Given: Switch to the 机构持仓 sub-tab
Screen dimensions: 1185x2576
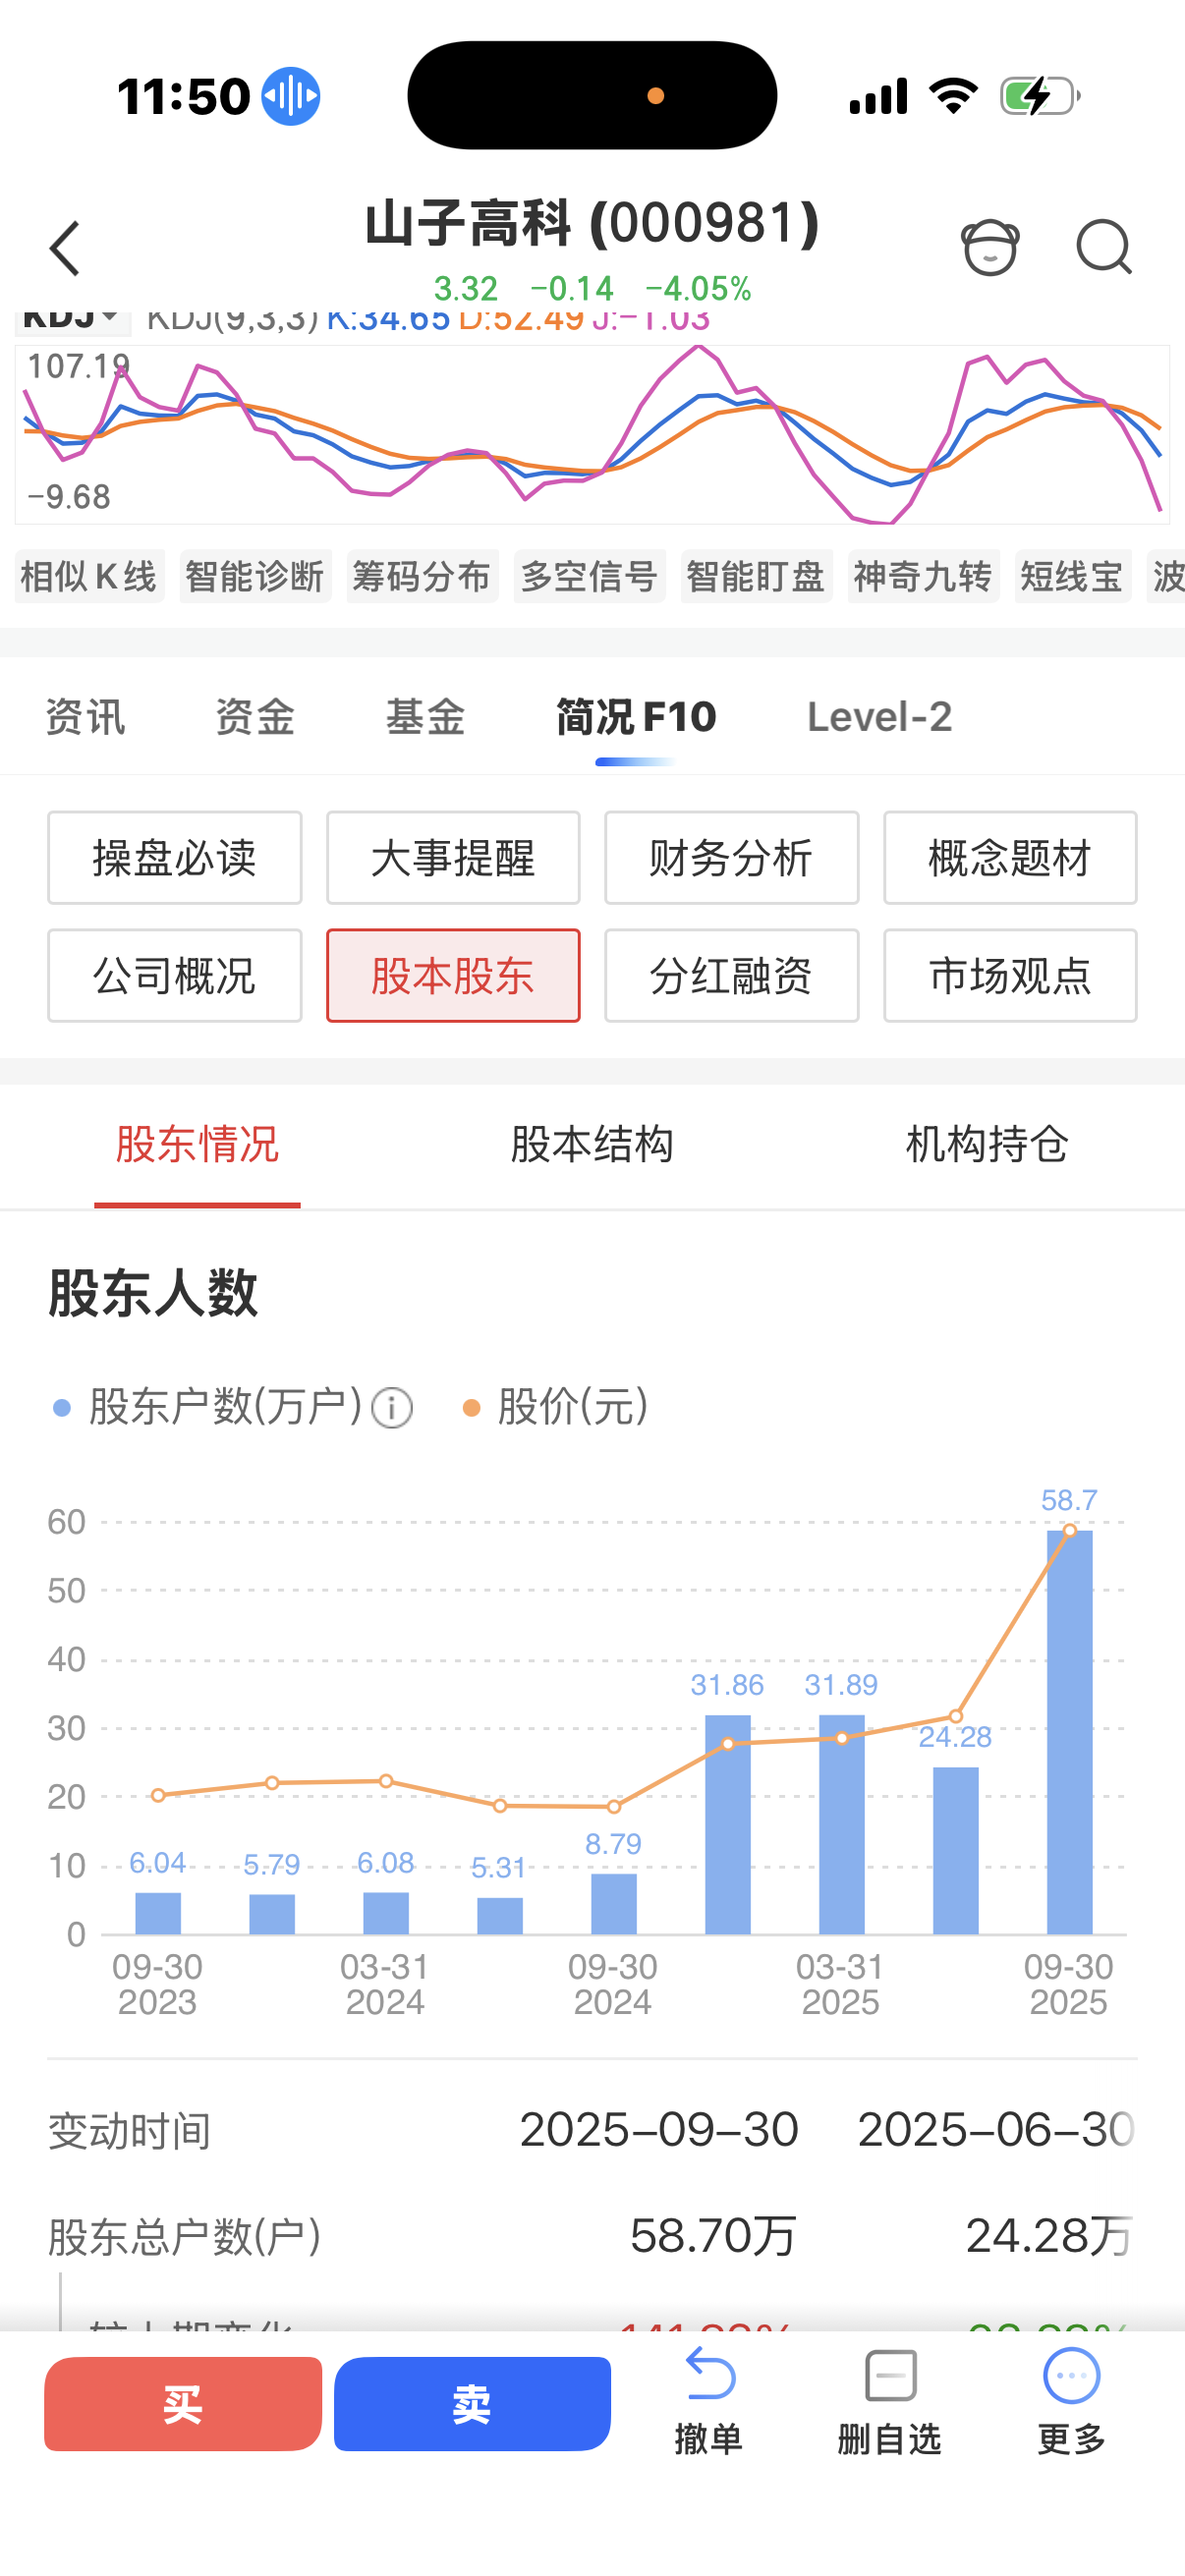Looking at the screenshot, I should click(x=987, y=1145).
